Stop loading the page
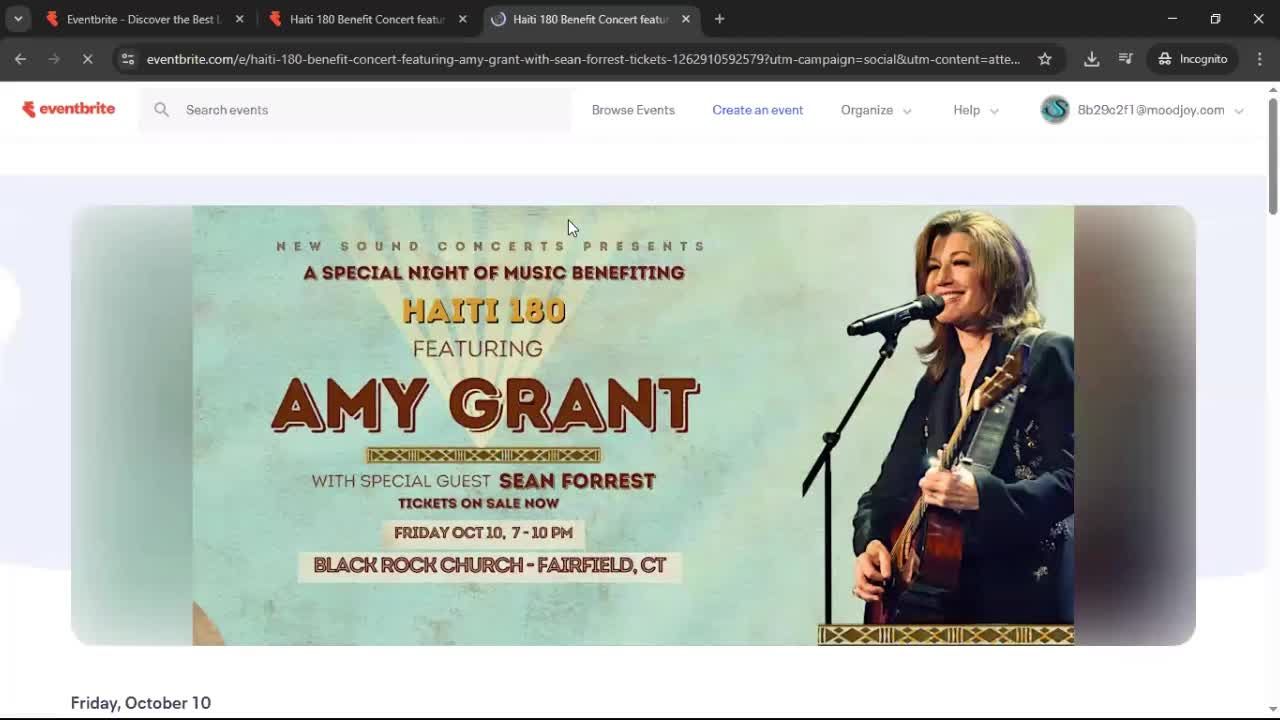Screen dimensions: 1280x720 pyautogui.click(x=87, y=59)
